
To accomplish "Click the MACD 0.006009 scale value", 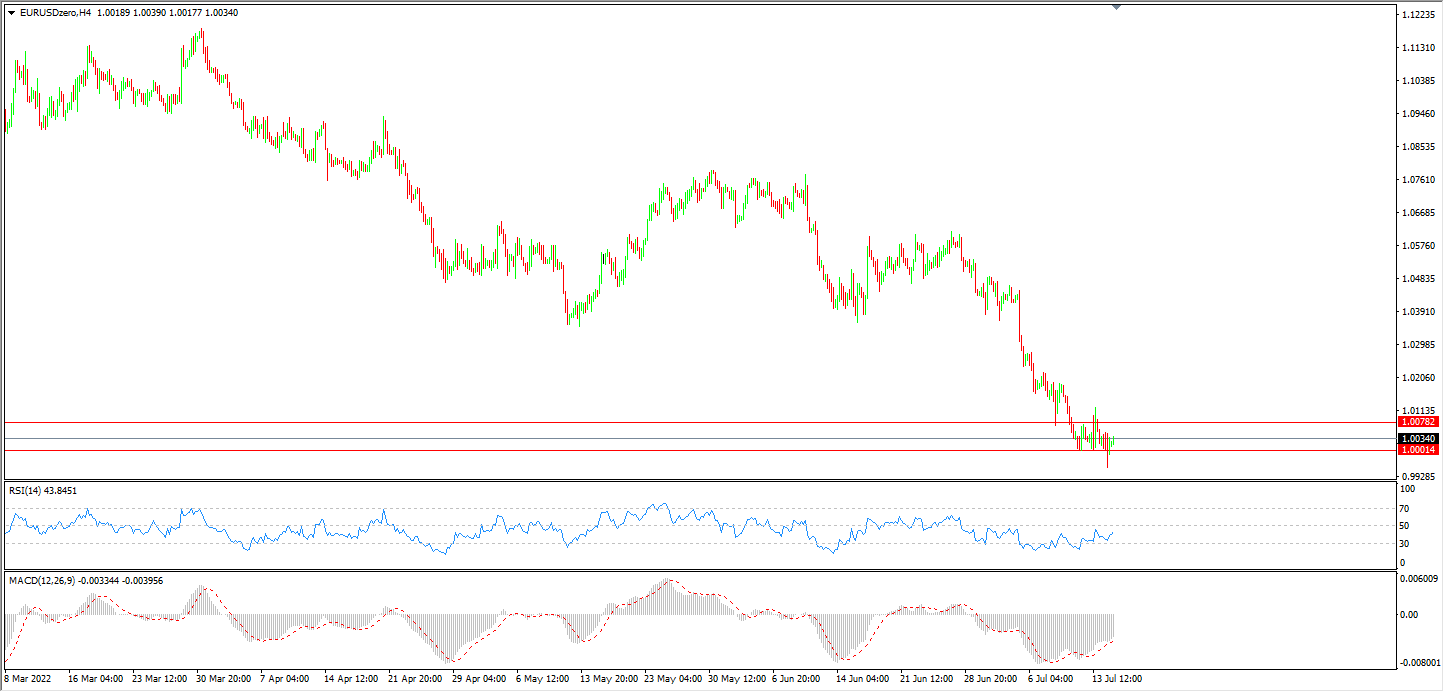I will click(x=1419, y=579).
